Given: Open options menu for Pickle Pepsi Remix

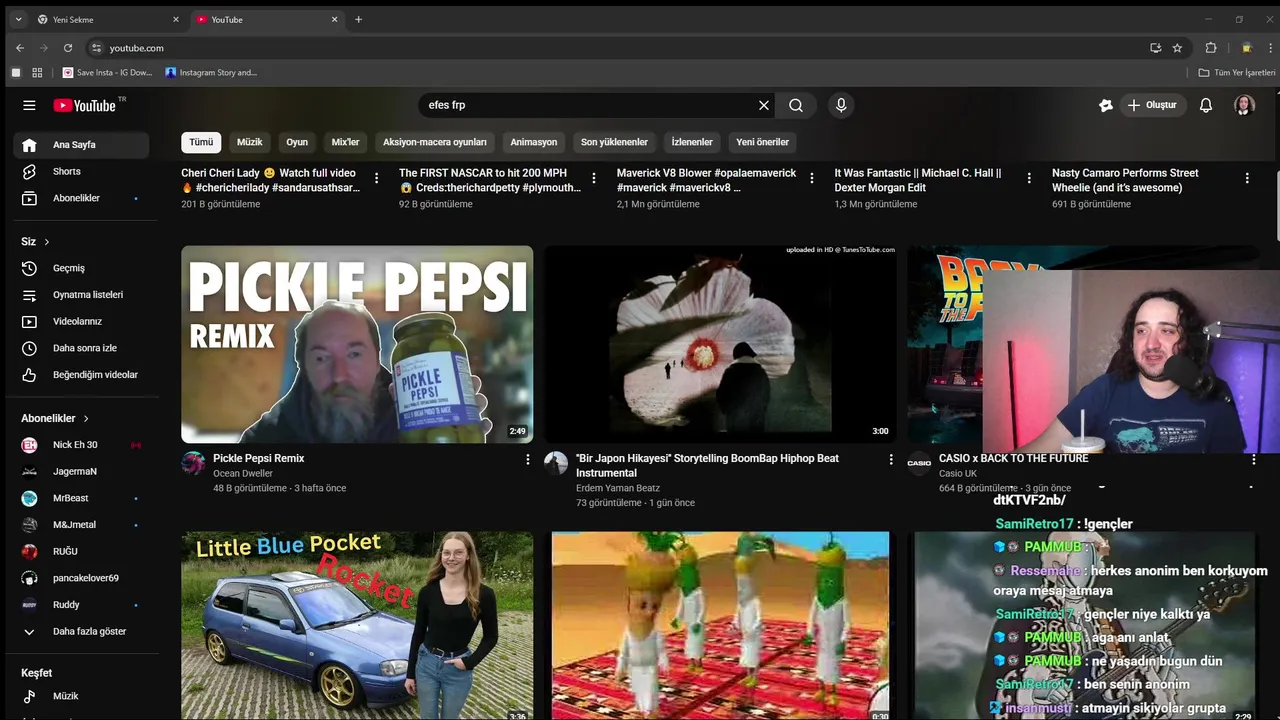Looking at the screenshot, I should (528, 459).
